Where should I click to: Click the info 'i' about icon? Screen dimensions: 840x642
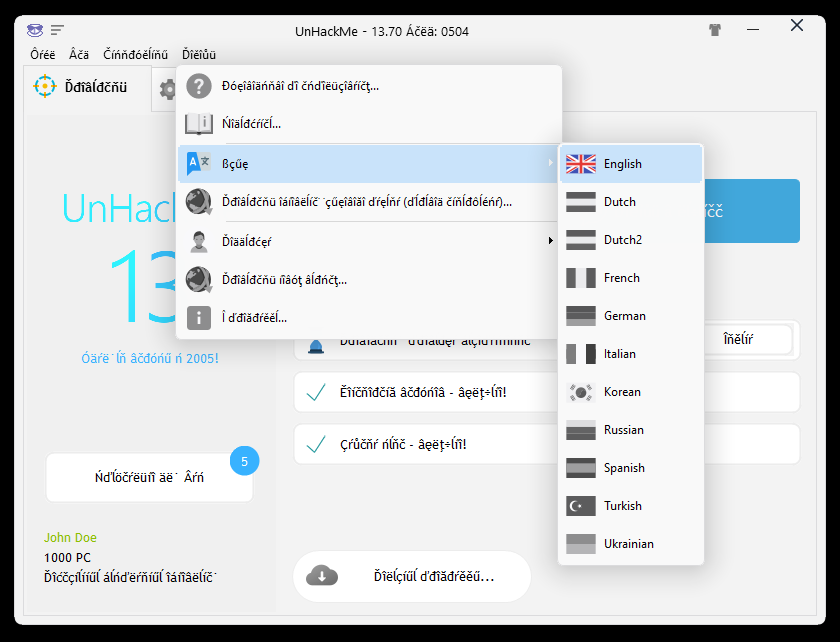(x=199, y=318)
